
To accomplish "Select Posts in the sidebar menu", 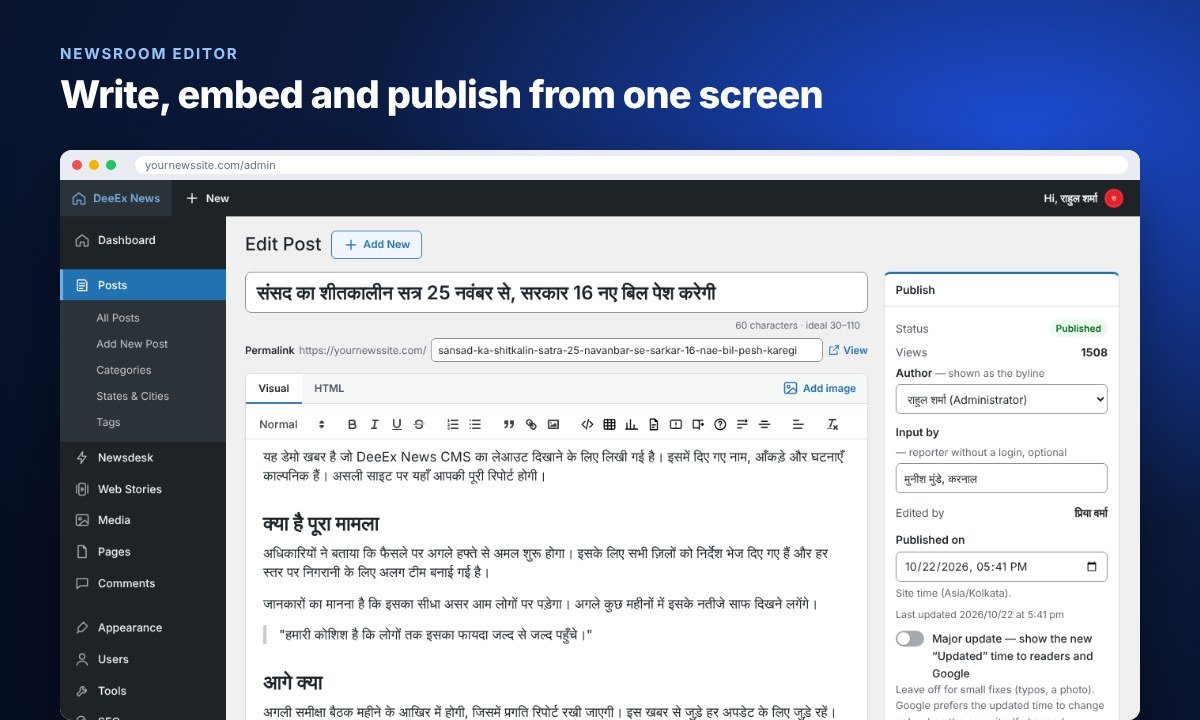I will click(x=143, y=285).
